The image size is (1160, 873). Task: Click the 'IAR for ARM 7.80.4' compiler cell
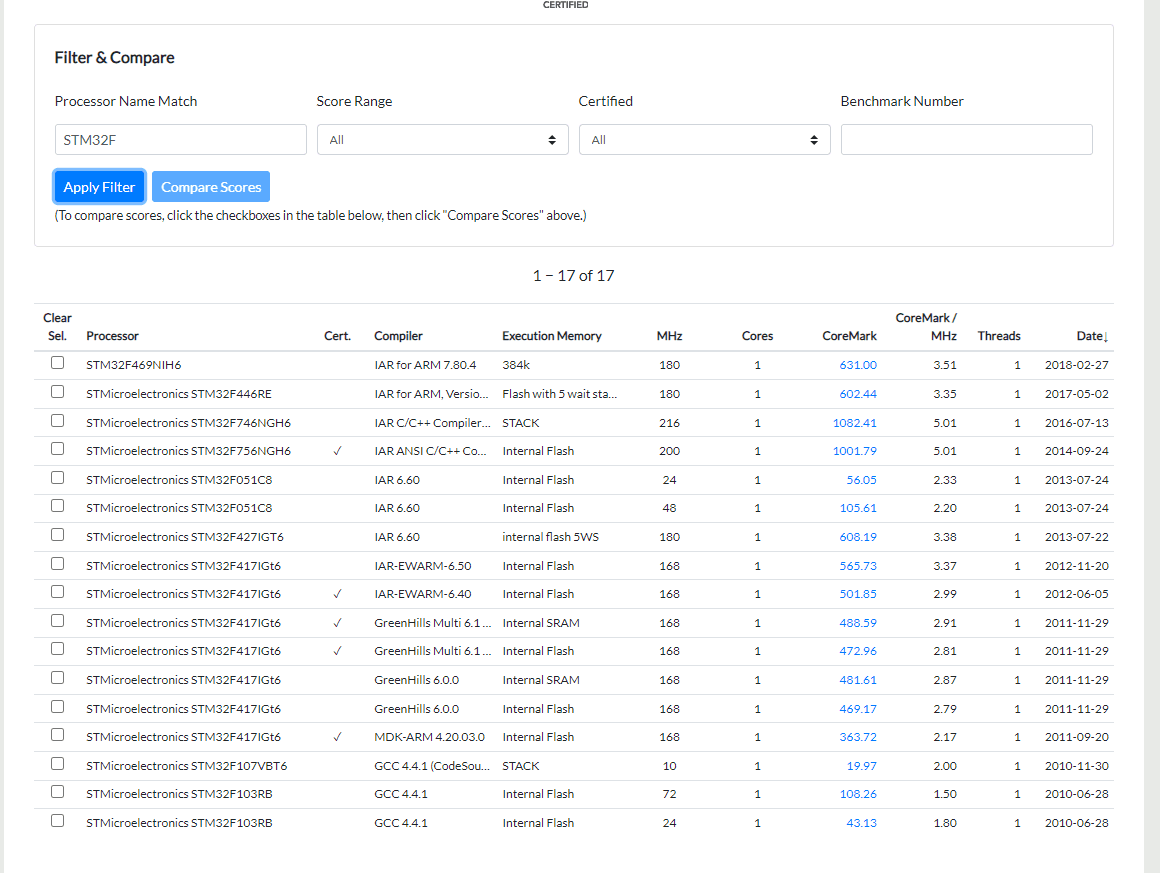(x=425, y=365)
